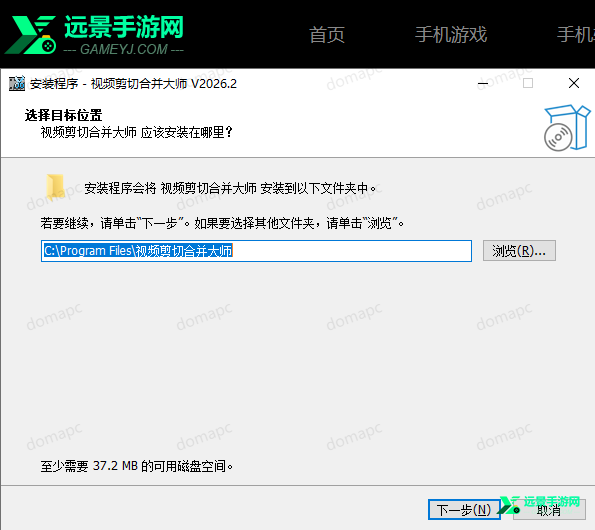Click the yellow folder icon

coord(55,187)
